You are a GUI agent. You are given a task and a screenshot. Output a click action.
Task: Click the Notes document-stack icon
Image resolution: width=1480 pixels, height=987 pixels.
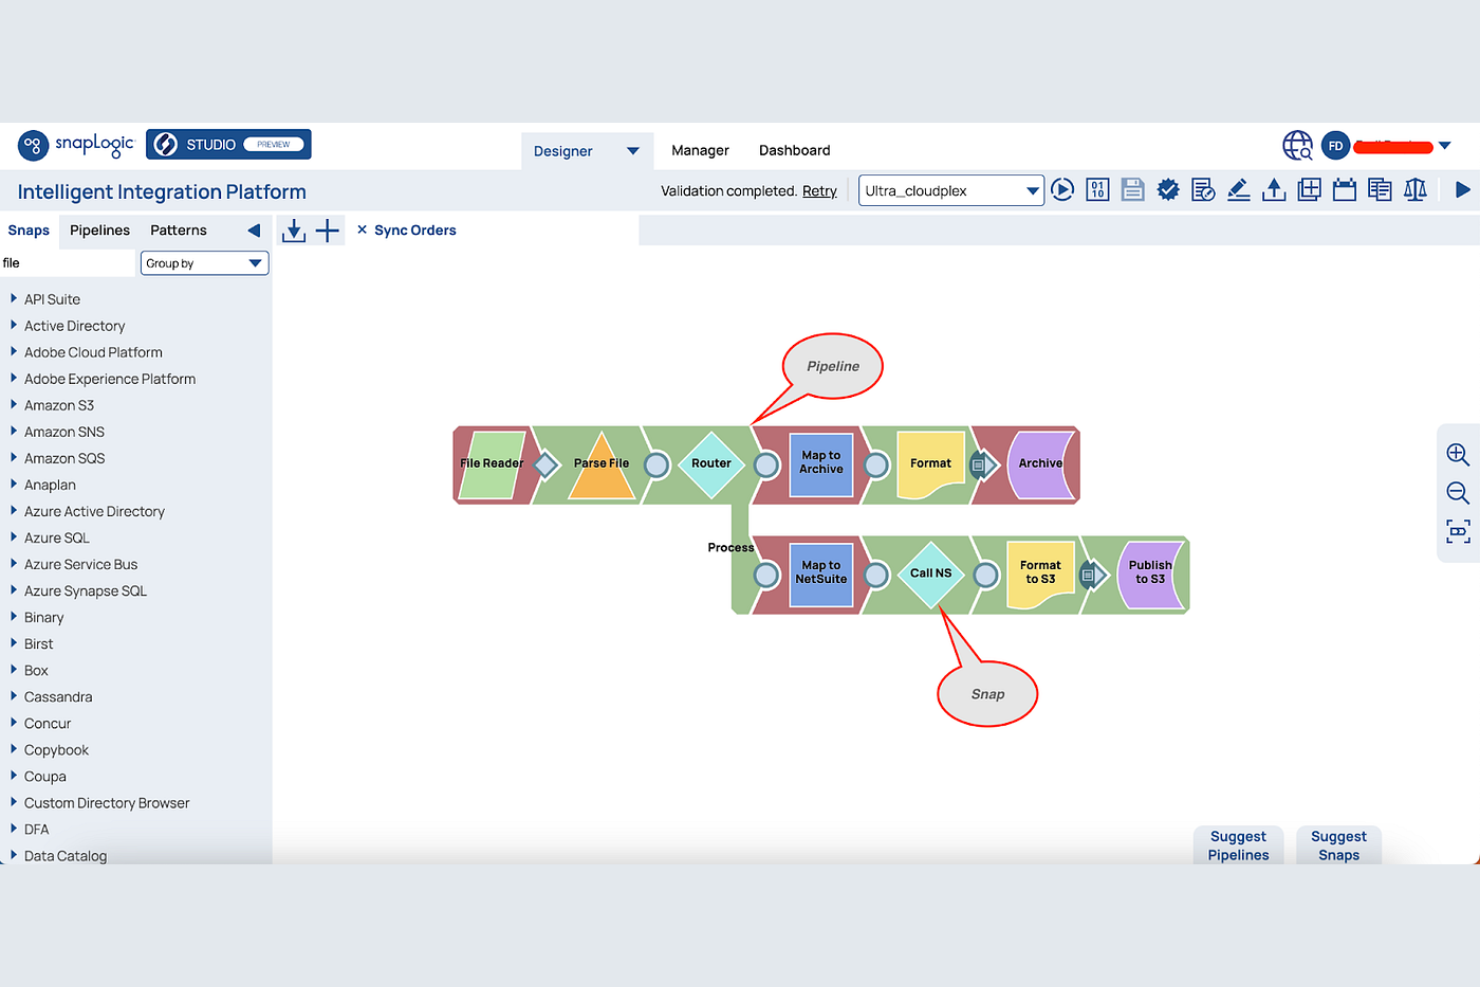pos(1380,190)
